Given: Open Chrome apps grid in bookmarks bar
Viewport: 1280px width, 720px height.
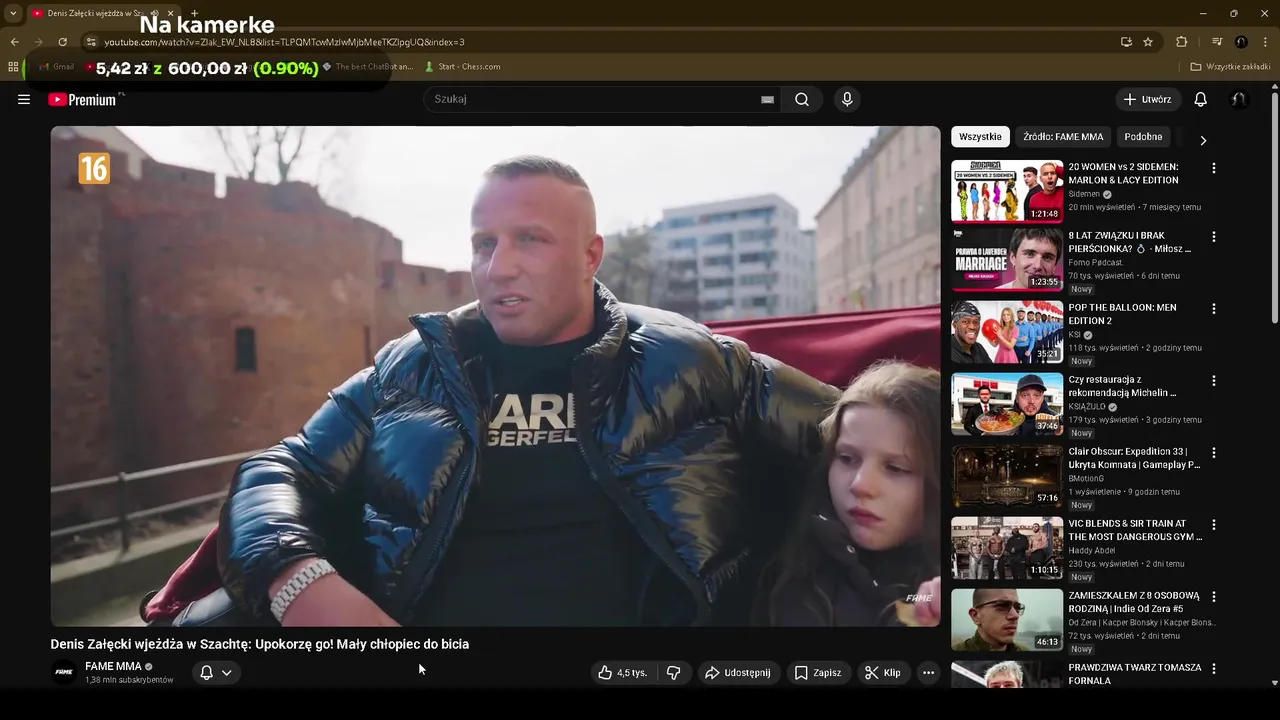Looking at the screenshot, I should tap(13, 67).
